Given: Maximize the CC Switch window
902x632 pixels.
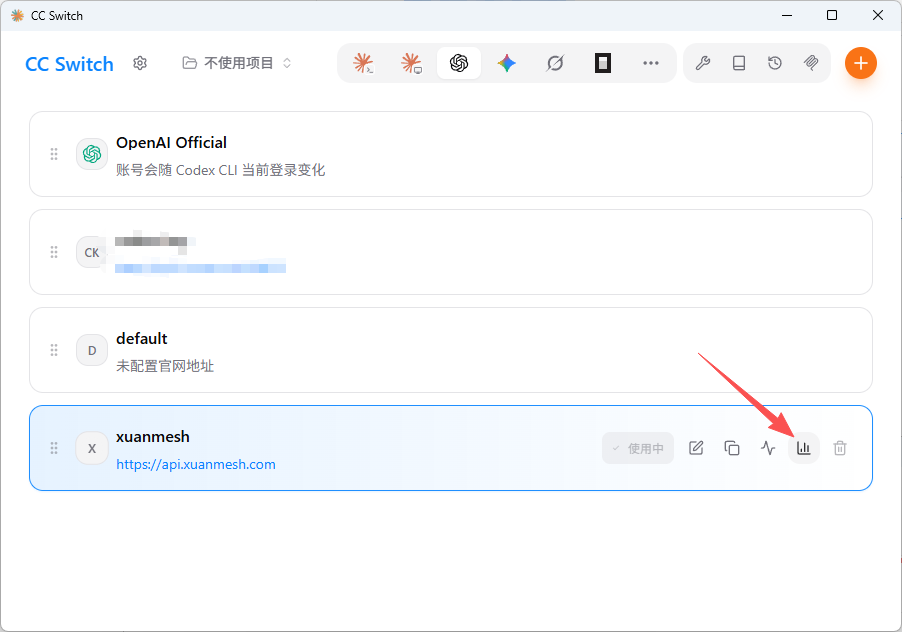Looking at the screenshot, I should 832,16.
